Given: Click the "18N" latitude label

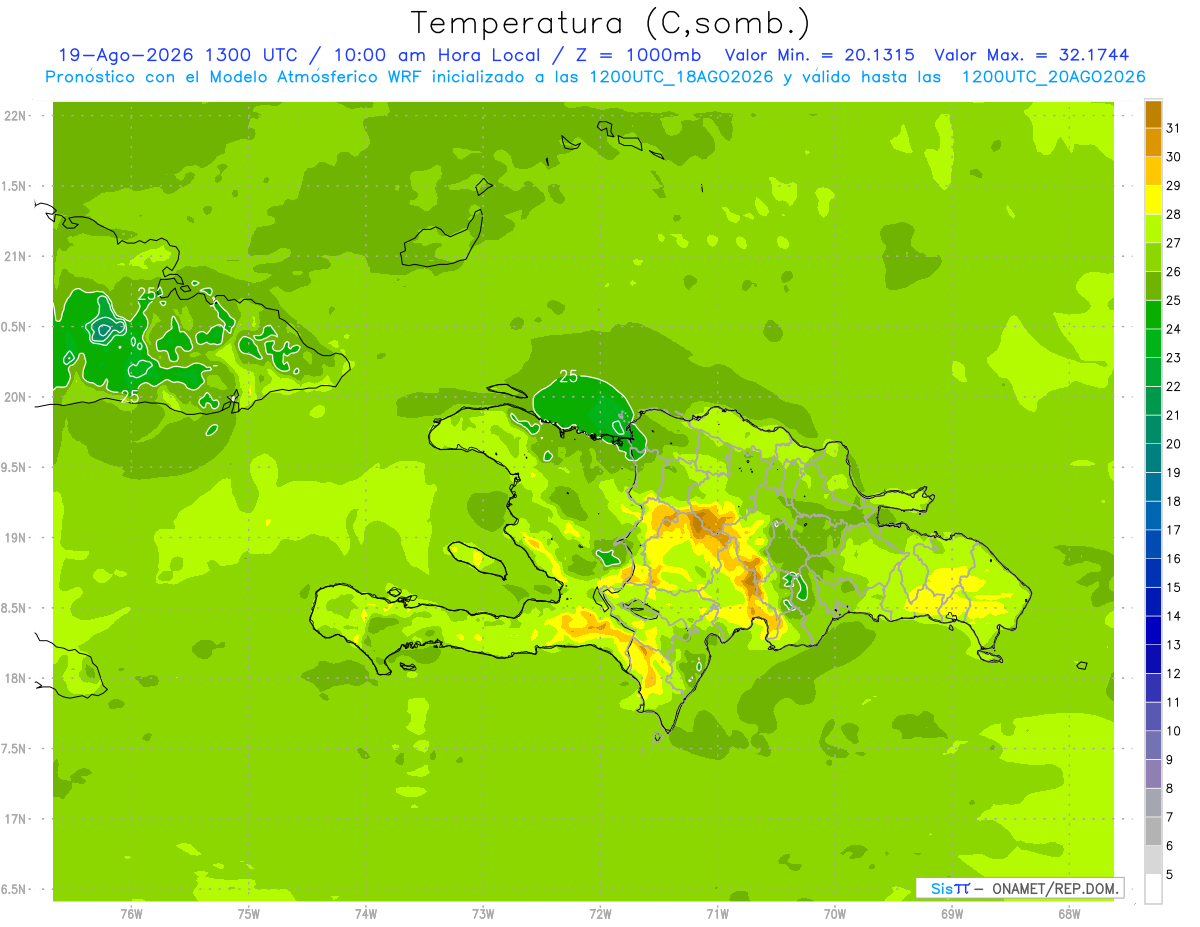Looking at the screenshot, I should click(x=15, y=678).
